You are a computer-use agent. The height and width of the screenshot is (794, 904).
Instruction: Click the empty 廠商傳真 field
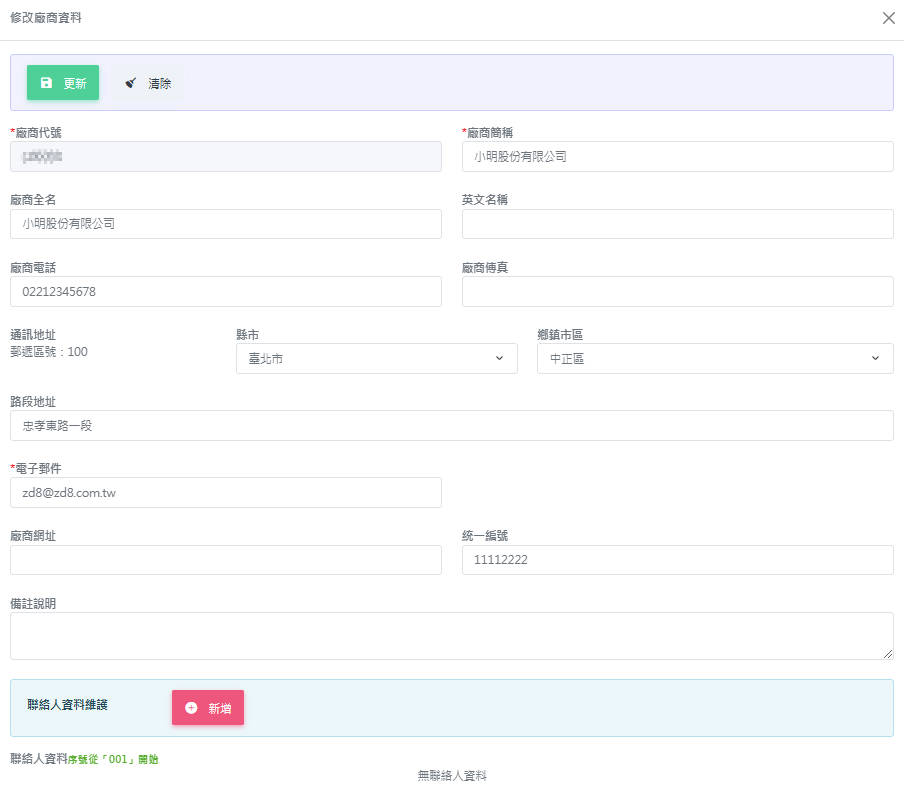(677, 291)
